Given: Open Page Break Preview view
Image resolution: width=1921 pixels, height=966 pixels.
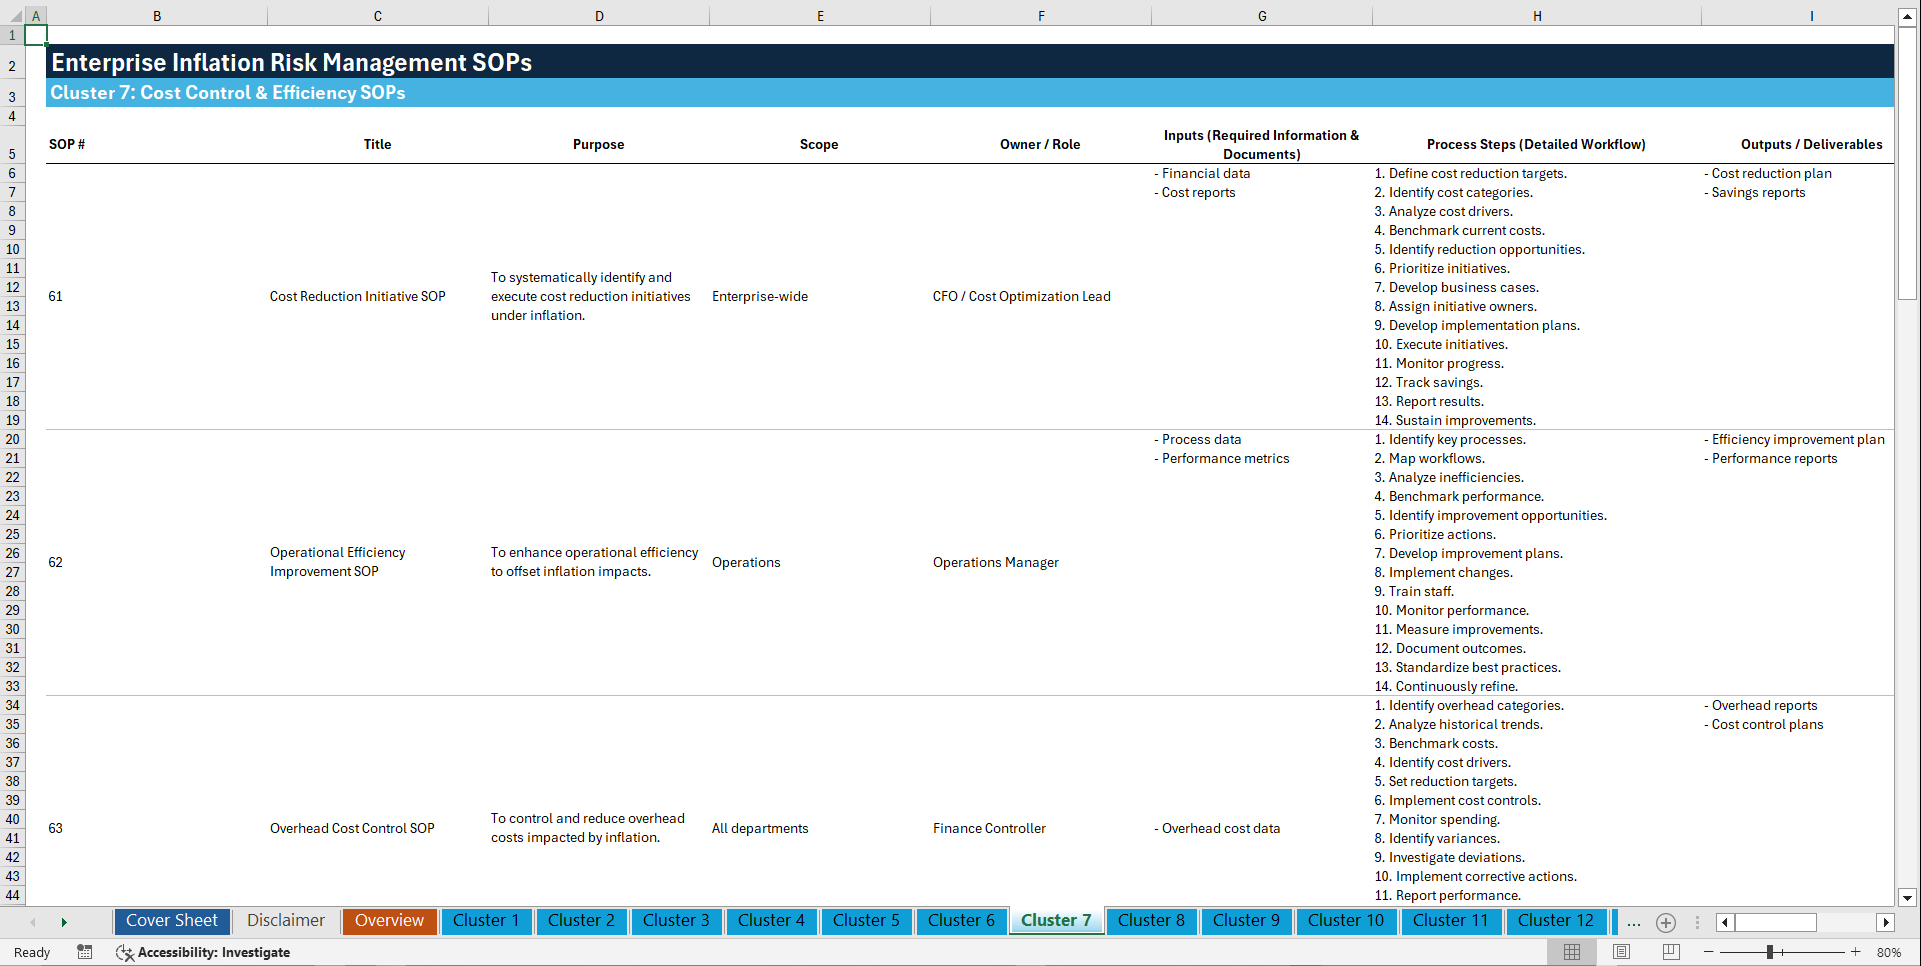Looking at the screenshot, I should (x=1670, y=952).
